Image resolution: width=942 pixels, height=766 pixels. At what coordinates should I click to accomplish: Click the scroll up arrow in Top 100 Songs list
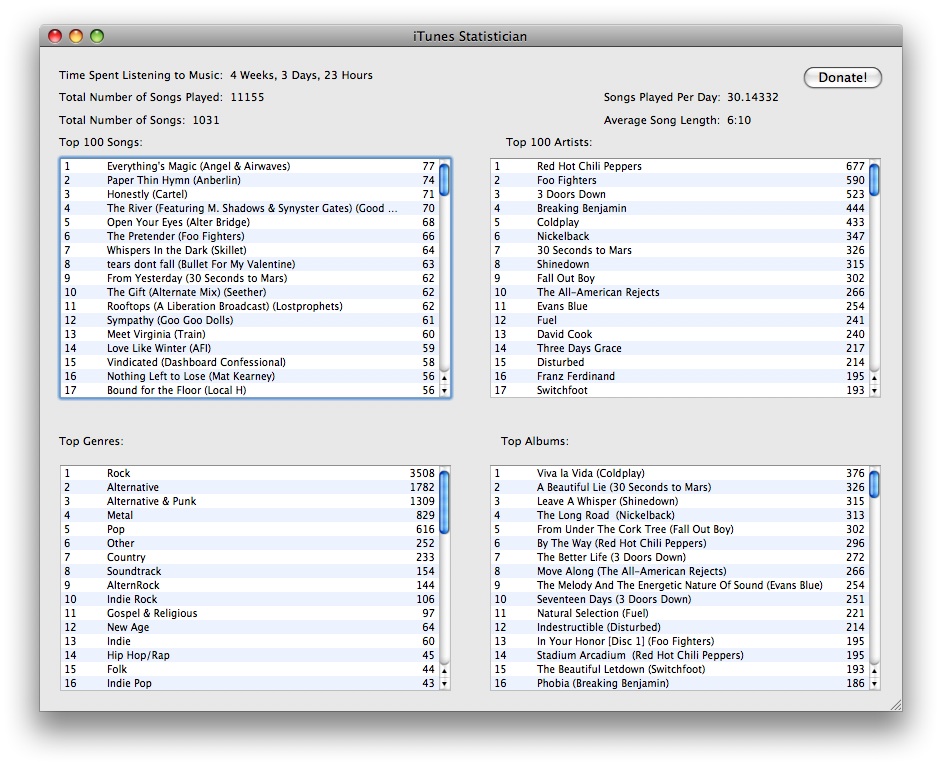coord(445,377)
